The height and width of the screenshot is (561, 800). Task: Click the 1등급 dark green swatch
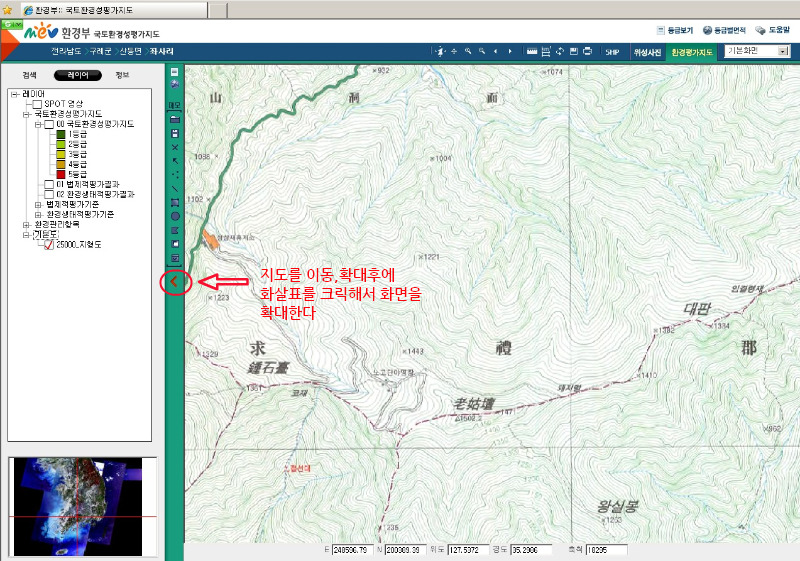[x=61, y=135]
